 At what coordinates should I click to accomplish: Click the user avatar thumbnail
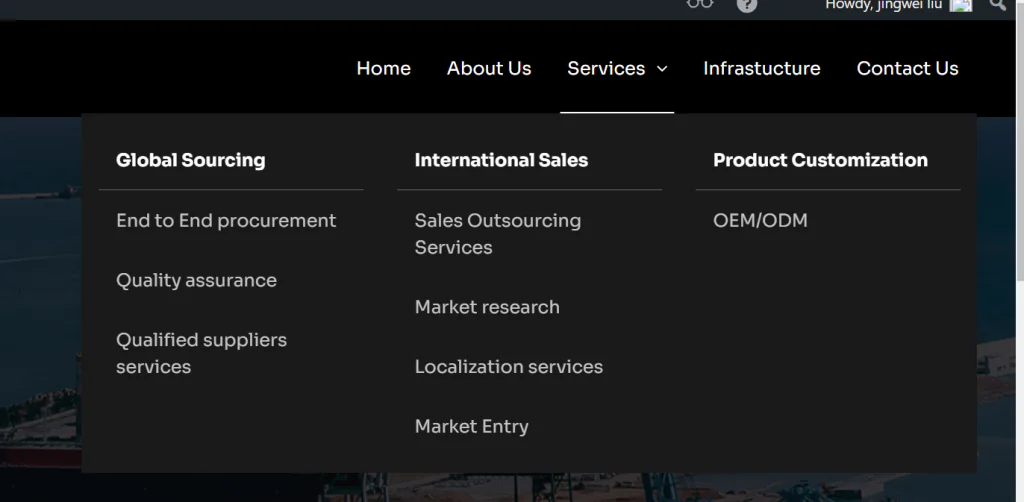point(961,5)
